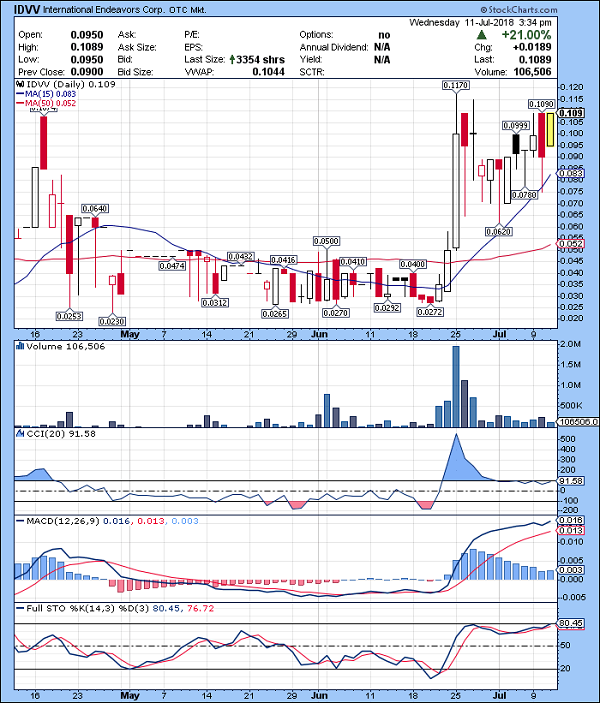Click the SCTR label
This screenshot has width=600, height=703.
[312, 72]
